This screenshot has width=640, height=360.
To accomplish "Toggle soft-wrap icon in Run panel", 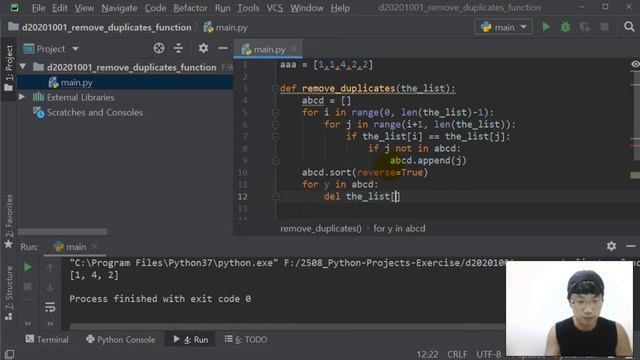I will [50, 307].
